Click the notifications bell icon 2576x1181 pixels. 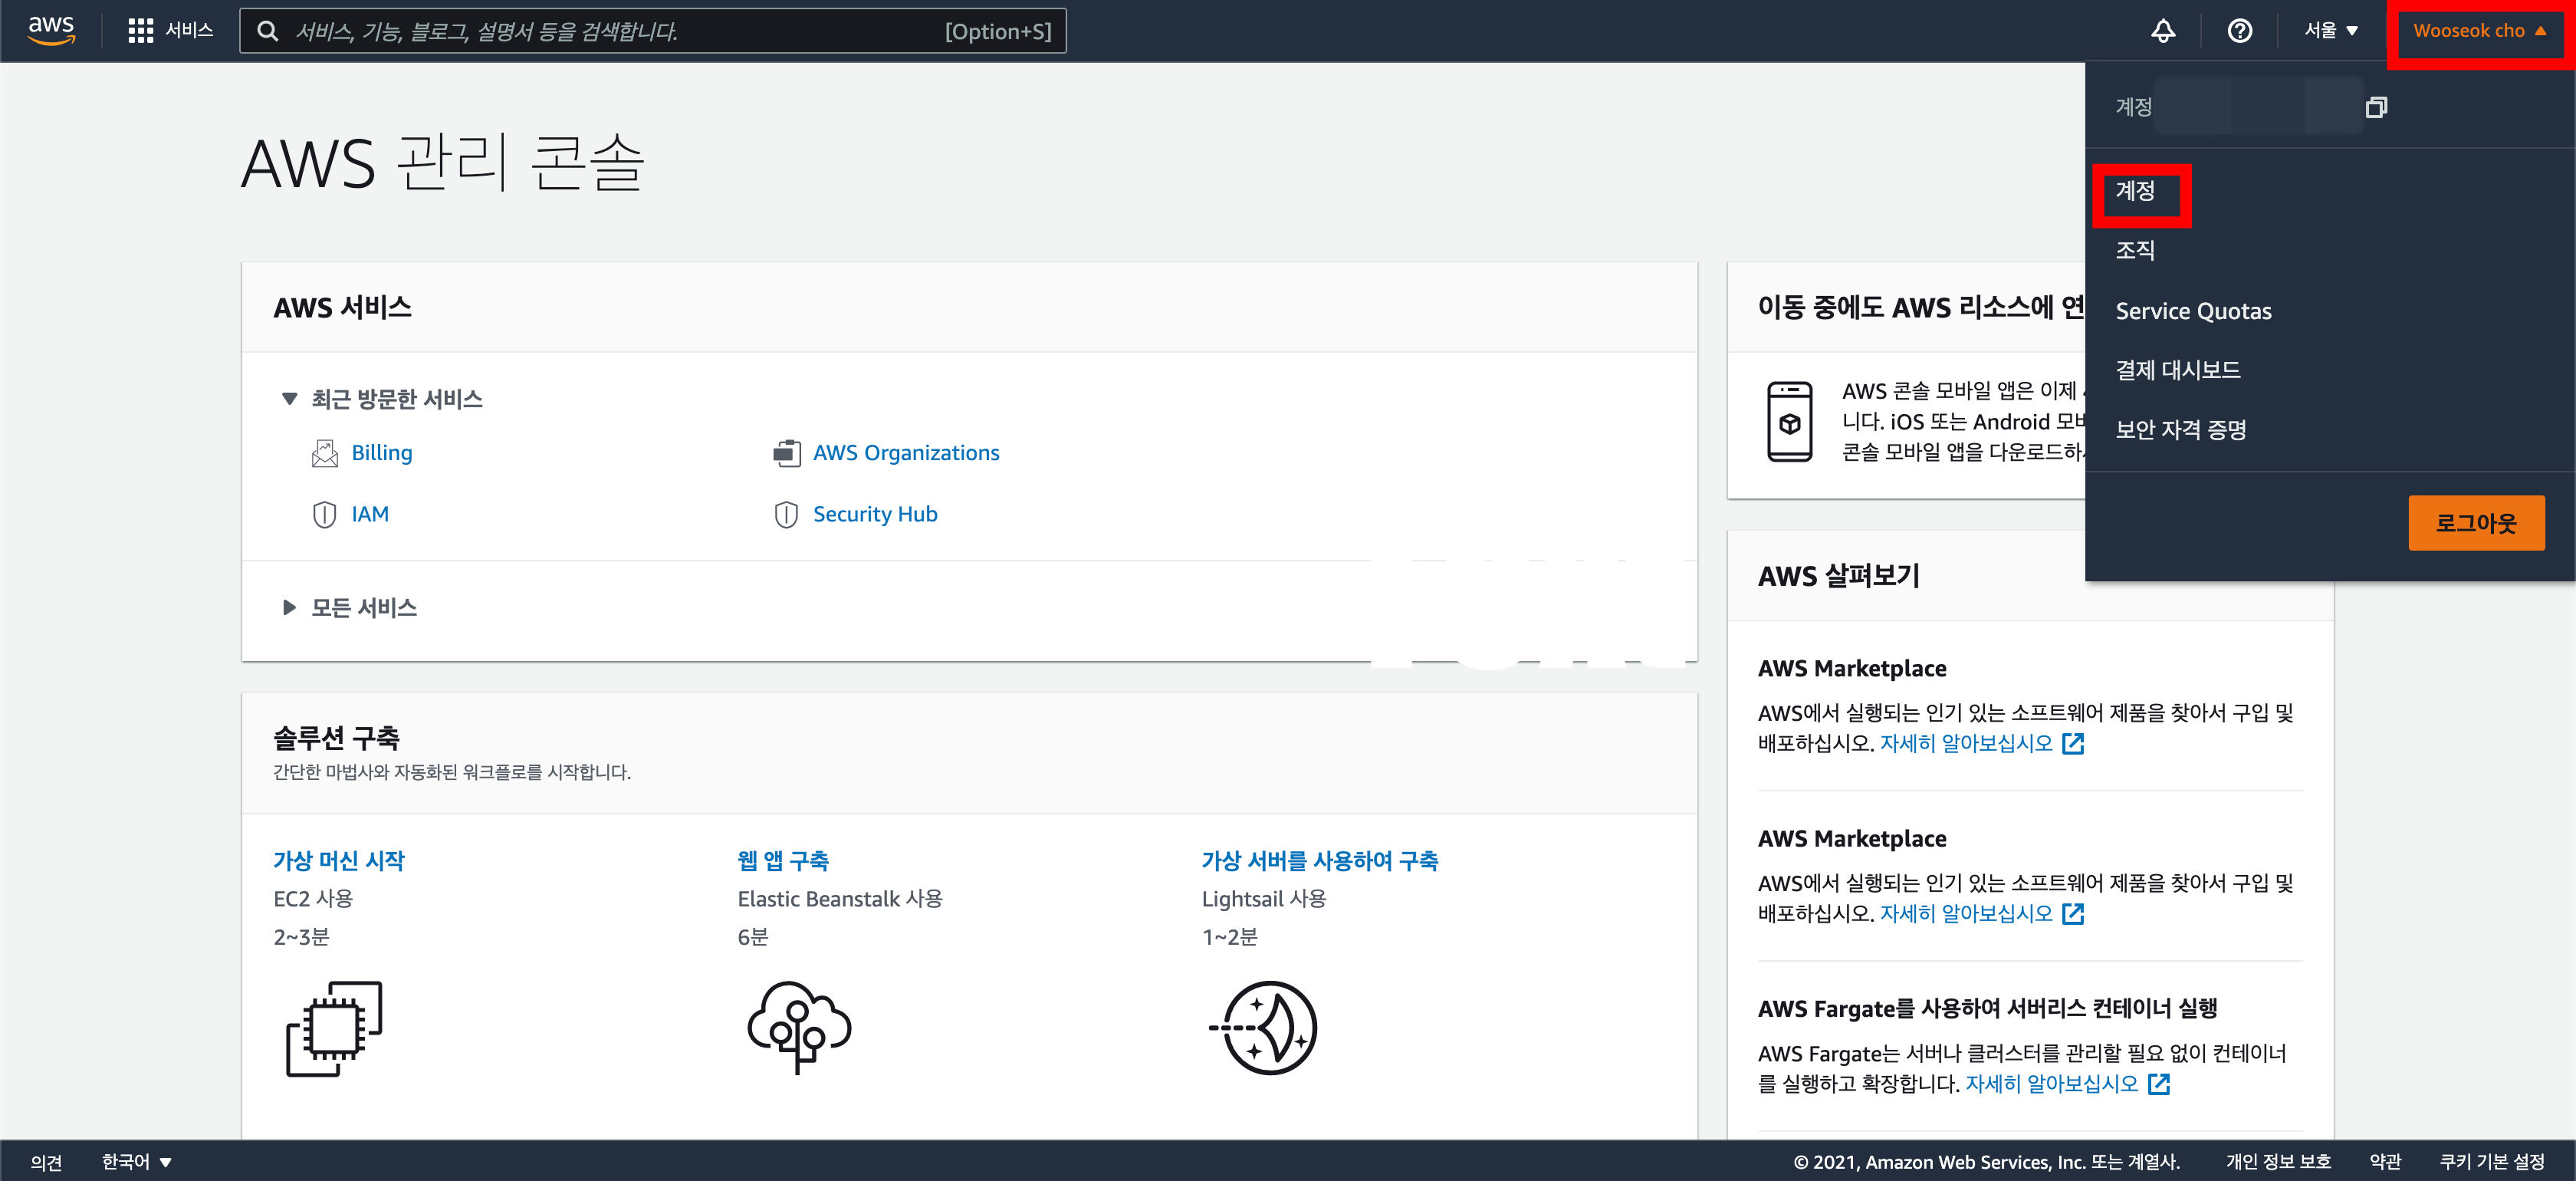(x=2162, y=31)
